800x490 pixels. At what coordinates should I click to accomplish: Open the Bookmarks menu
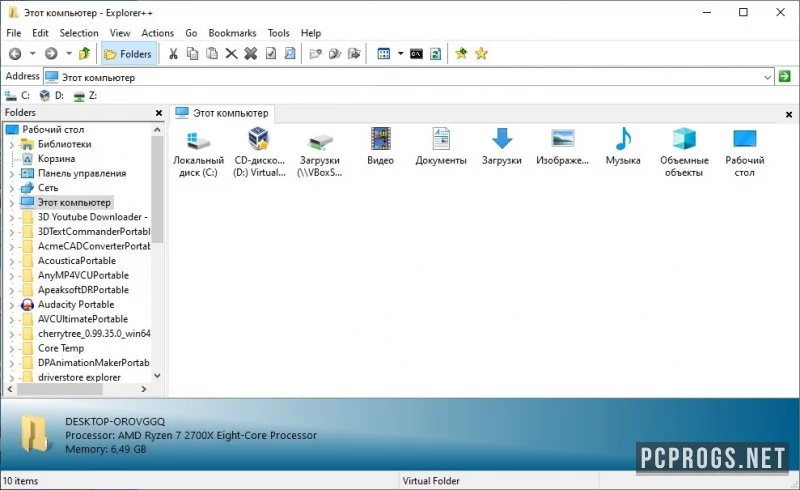[232, 33]
